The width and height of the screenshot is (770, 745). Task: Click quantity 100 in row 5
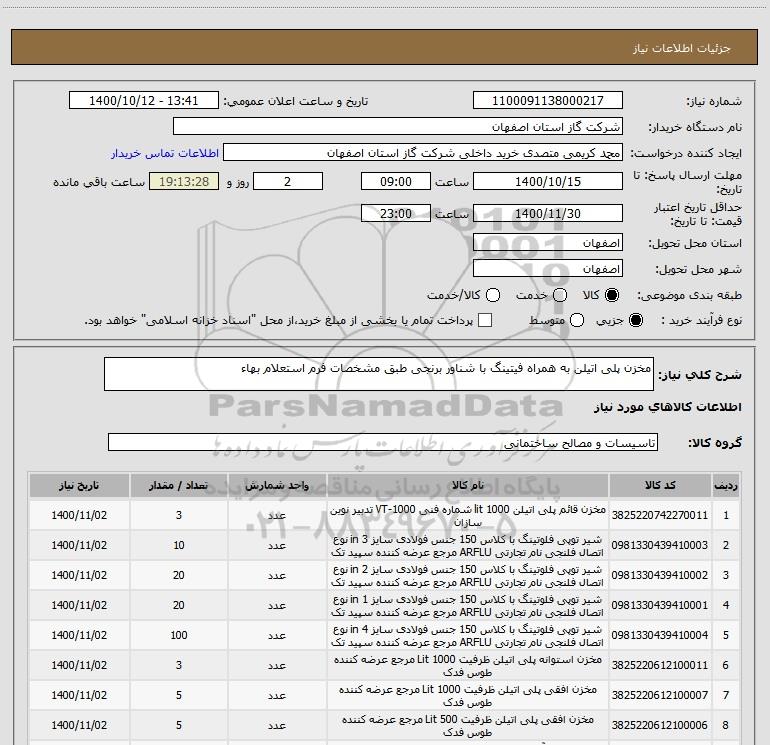coord(179,635)
